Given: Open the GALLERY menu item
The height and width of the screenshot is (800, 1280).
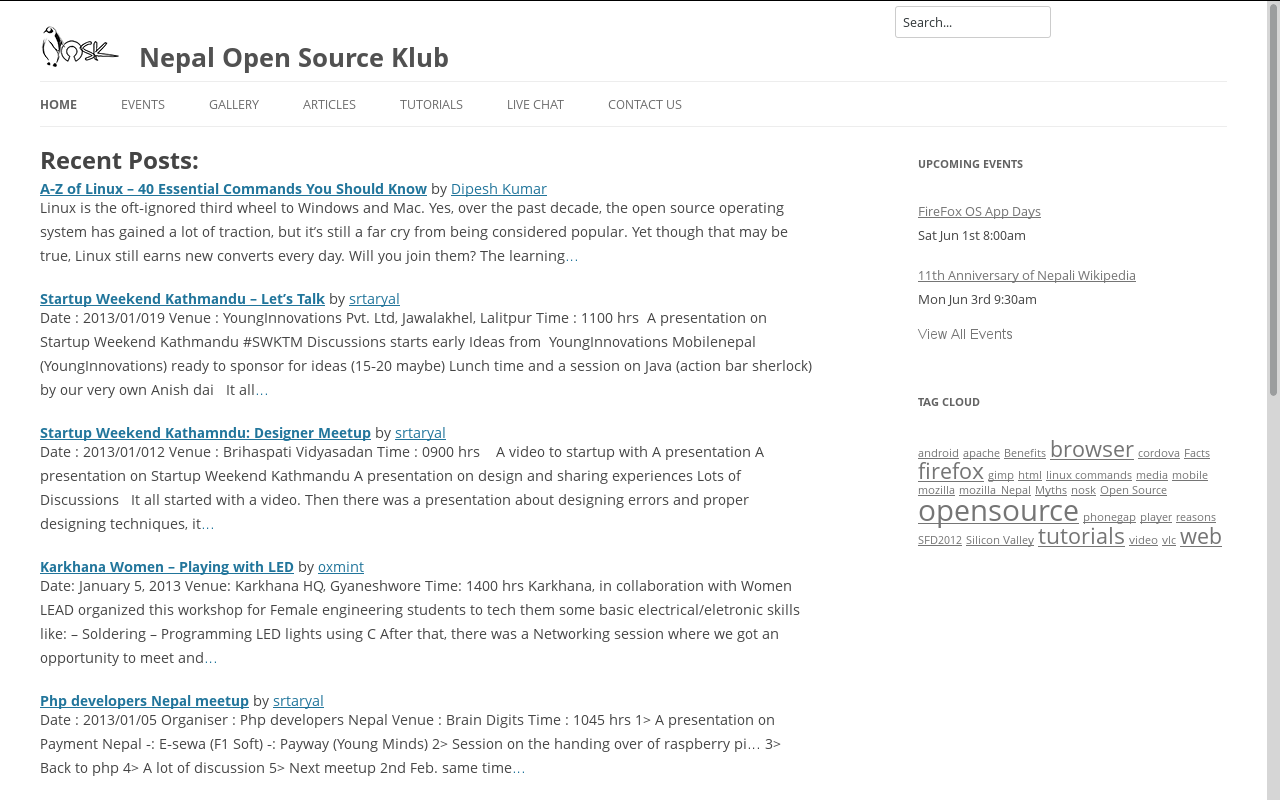Looking at the screenshot, I should click(x=234, y=104).
